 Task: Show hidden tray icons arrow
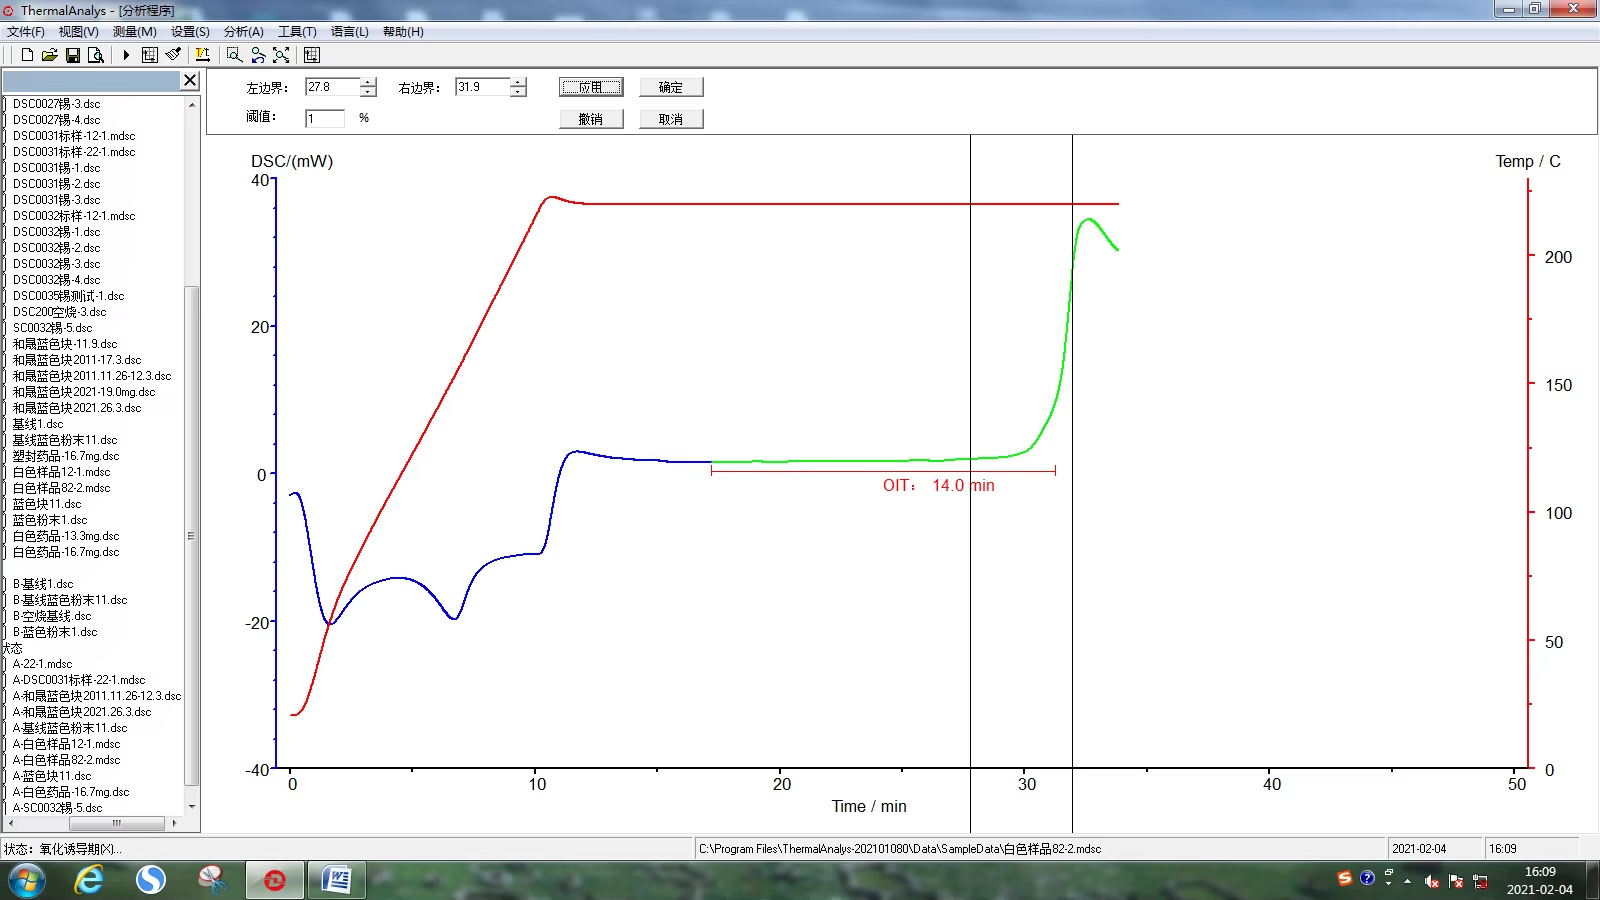pyautogui.click(x=1407, y=881)
